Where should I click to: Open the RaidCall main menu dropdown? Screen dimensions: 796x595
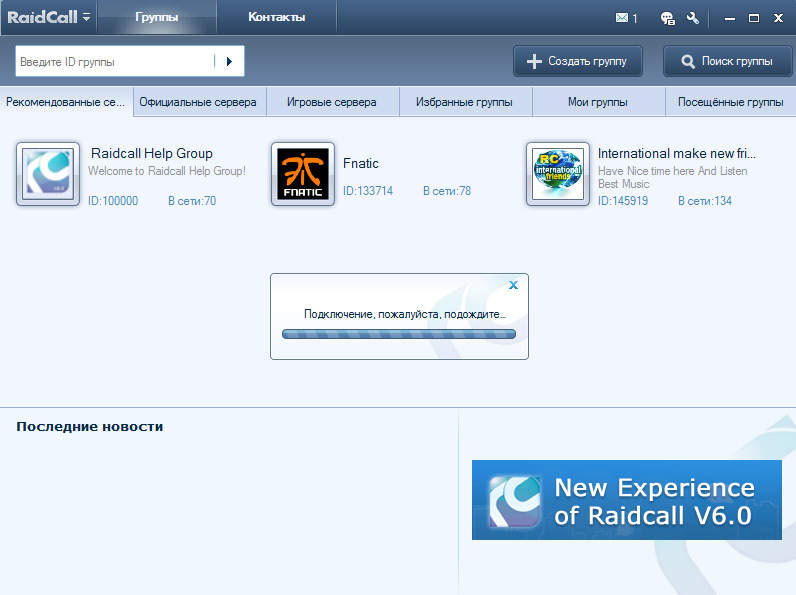(48, 17)
